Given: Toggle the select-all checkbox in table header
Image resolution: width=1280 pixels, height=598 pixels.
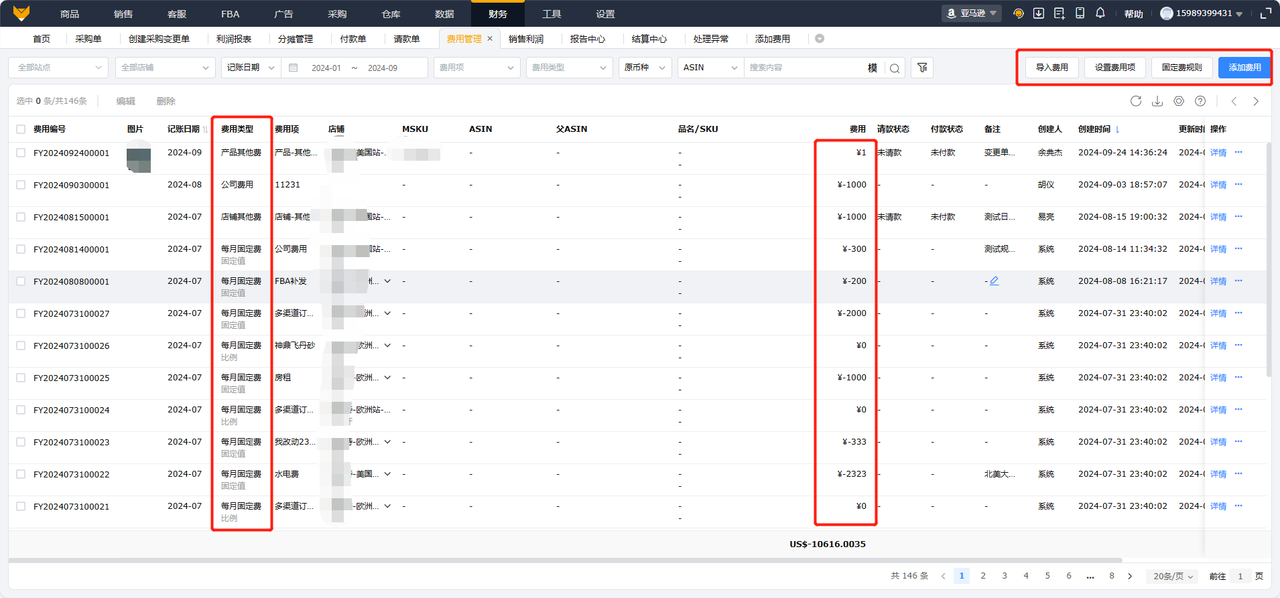Looking at the screenshot, I should coord(21,129).
